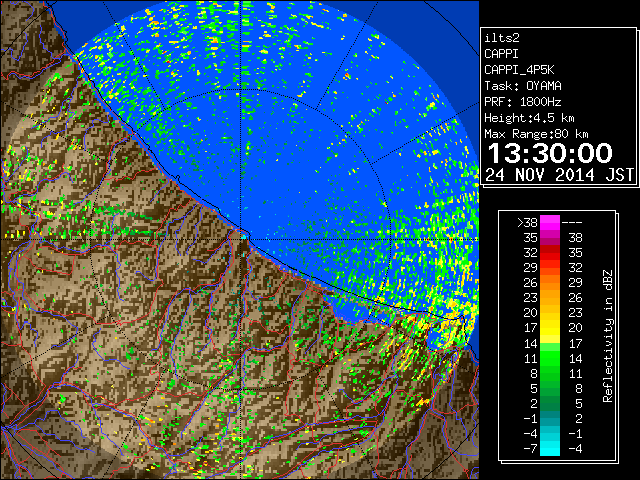This screenshot has width=640, height=480.
Task: Select the 'Max Range:80 km' text
Action: 536,134
